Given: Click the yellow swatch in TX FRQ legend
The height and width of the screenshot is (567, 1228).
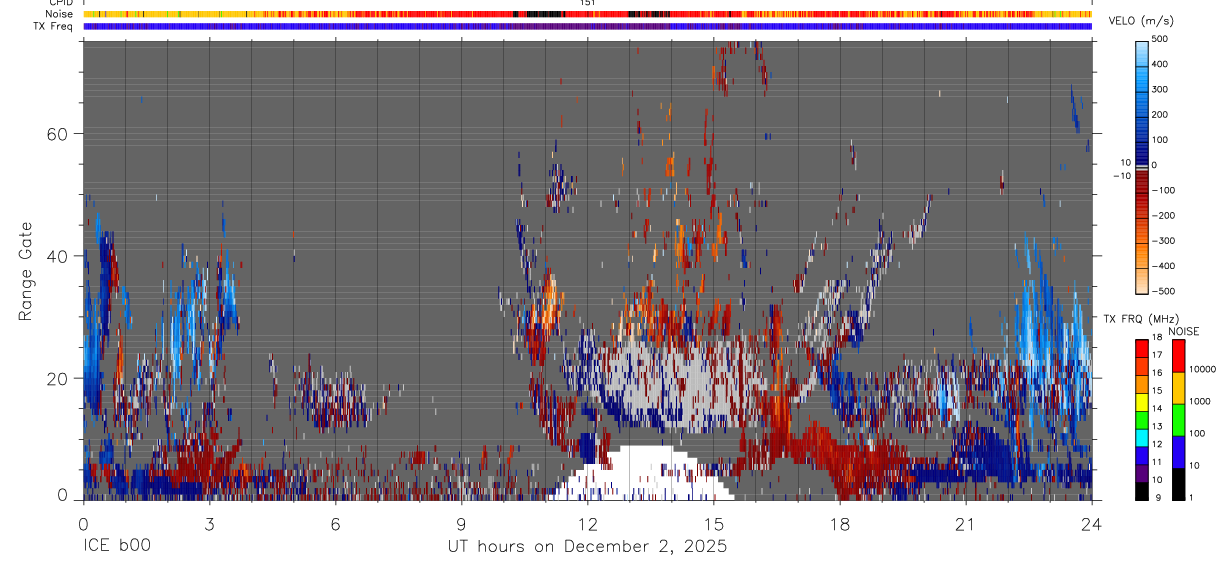Looking at the screenshot, I should coord(1143,400).
